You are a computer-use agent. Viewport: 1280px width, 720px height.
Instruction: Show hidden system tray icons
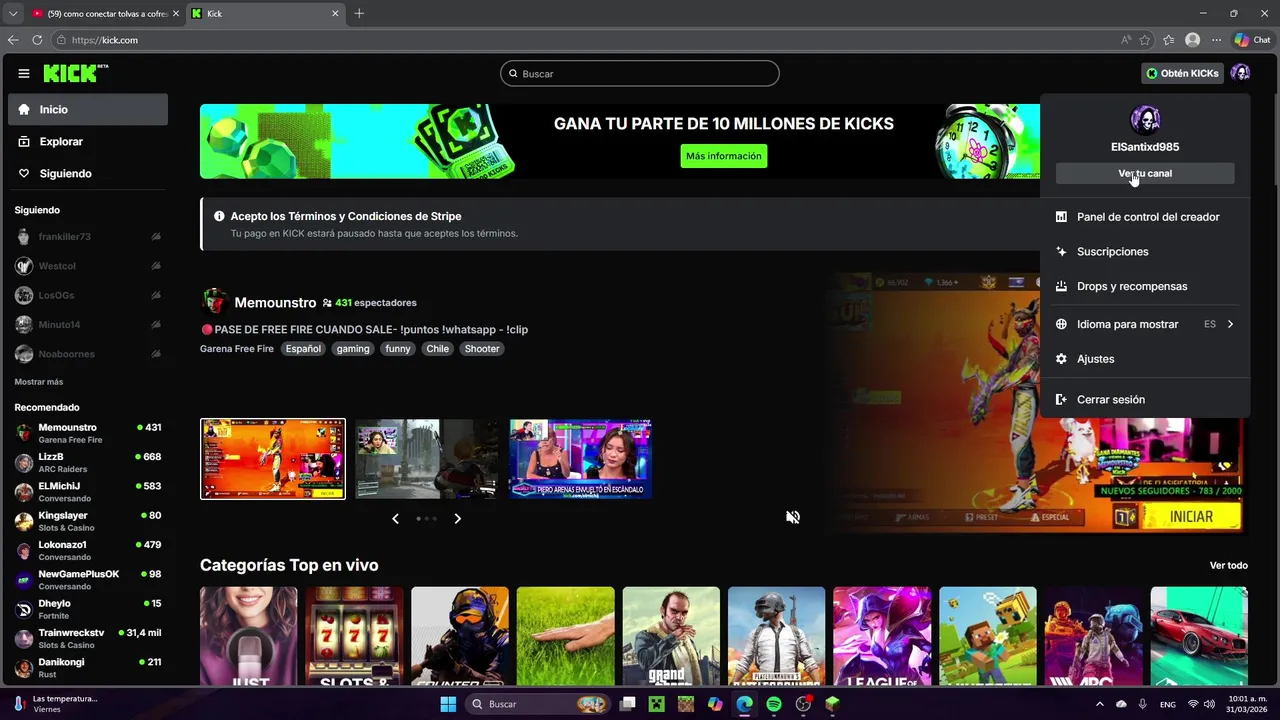(x=1100, y=704)
